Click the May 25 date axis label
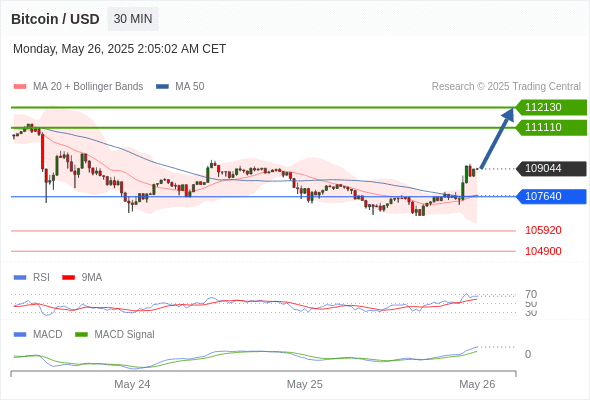The image size is (590, 400). click(304, 384)
